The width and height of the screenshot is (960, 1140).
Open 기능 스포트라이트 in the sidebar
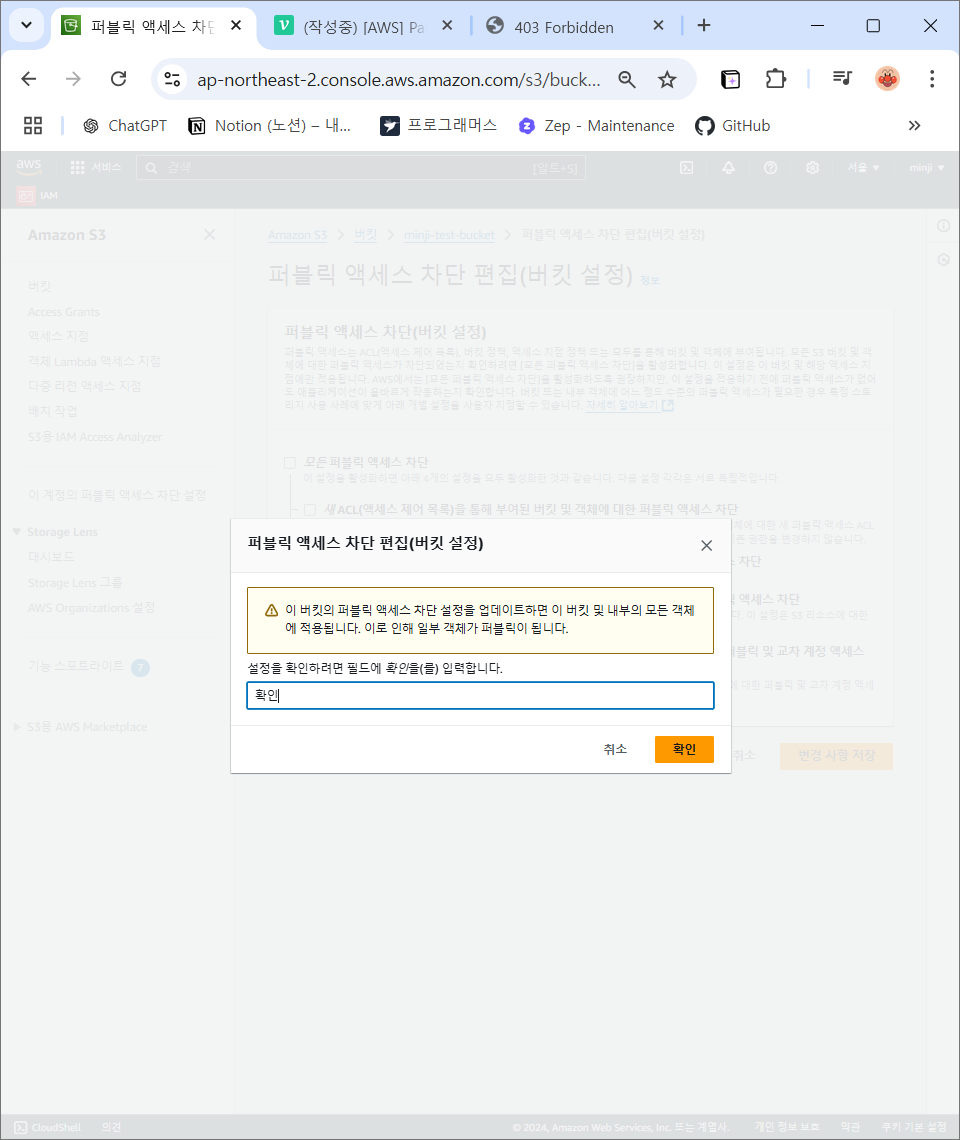coord(76,666)
